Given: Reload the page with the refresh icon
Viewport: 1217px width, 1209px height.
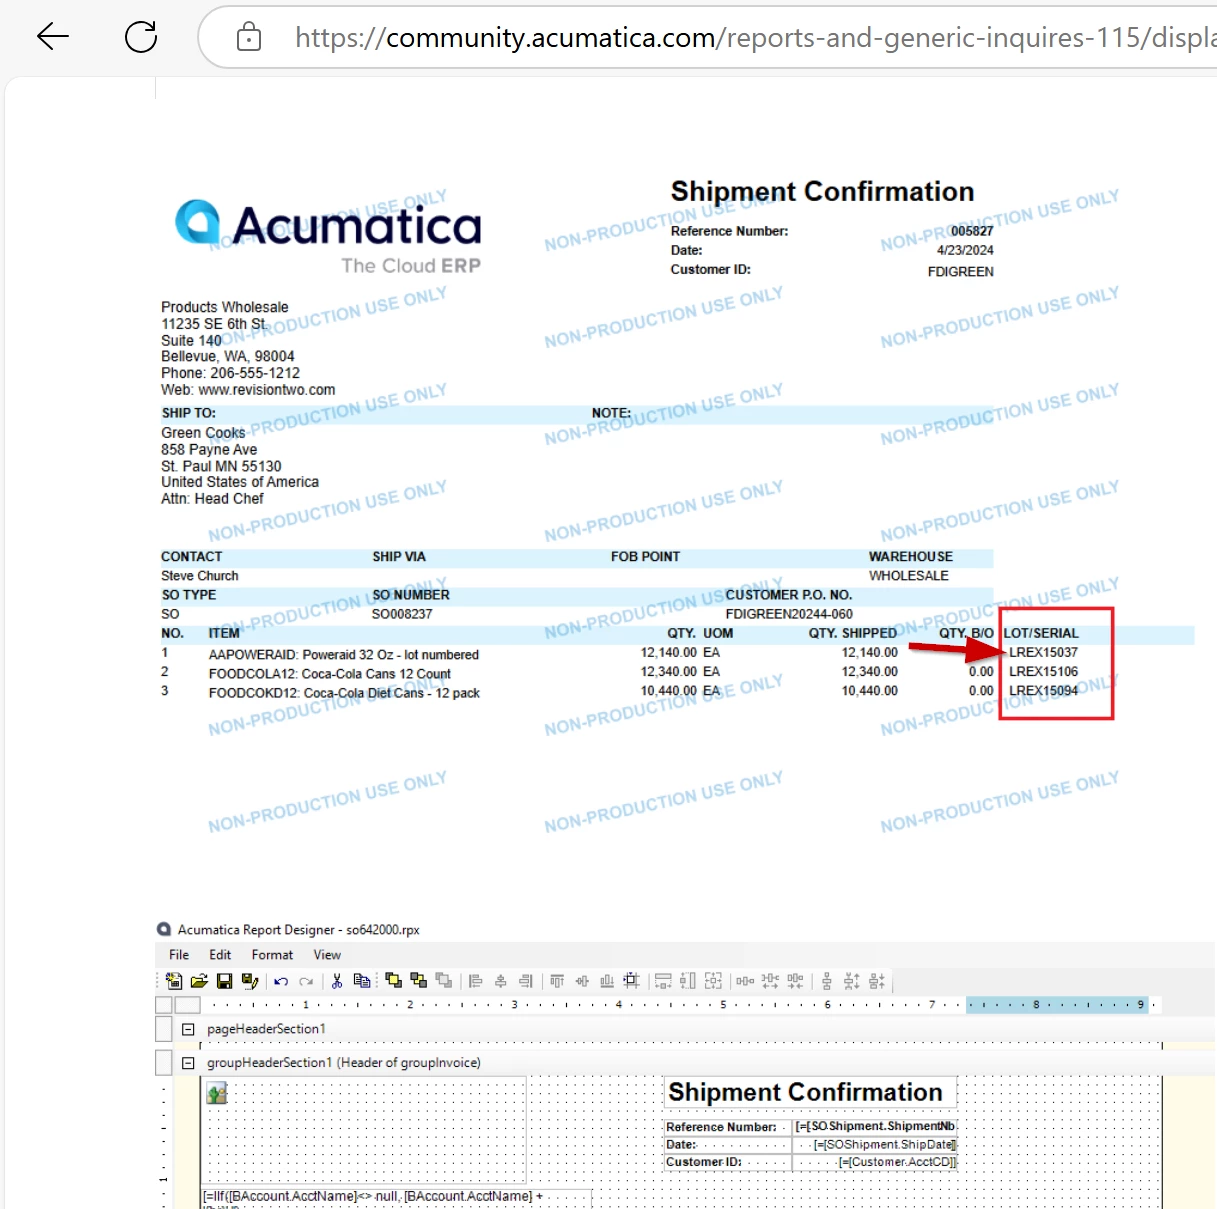Looking at the screenshot, I should (141, 37).
